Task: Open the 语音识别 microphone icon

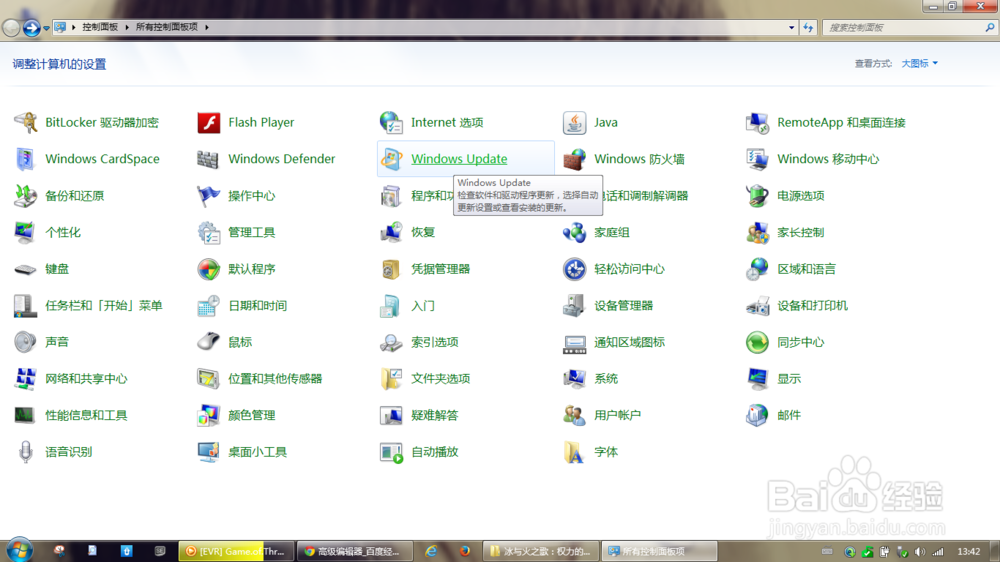Action: point(26,452)
